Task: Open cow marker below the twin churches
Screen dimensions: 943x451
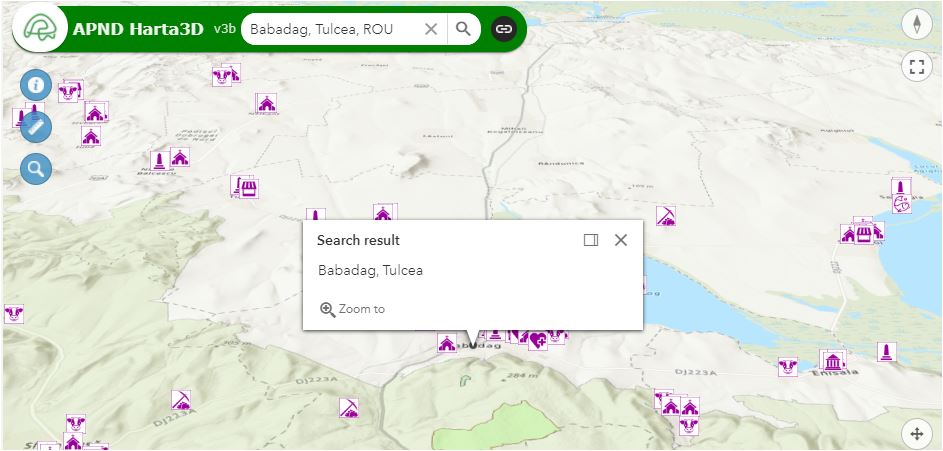Action: tap(689, 426)
